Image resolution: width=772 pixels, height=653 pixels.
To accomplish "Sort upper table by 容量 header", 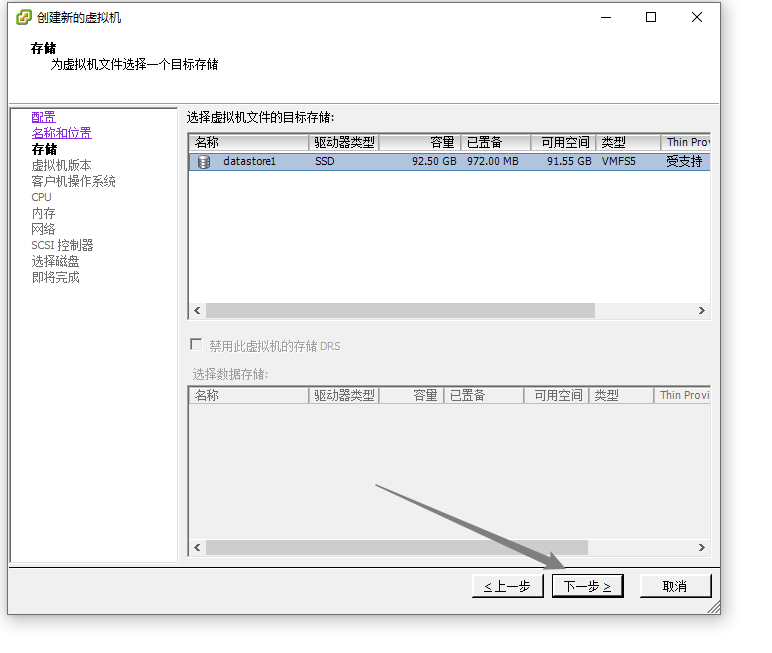I will click(419, 142).
